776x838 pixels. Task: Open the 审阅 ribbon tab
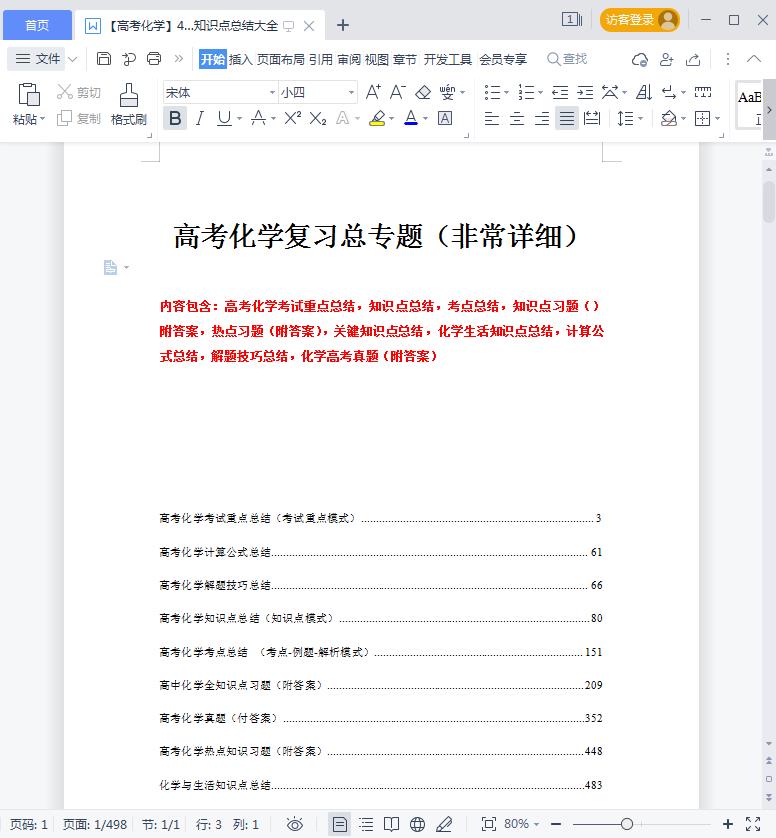[x=348, y=59]
